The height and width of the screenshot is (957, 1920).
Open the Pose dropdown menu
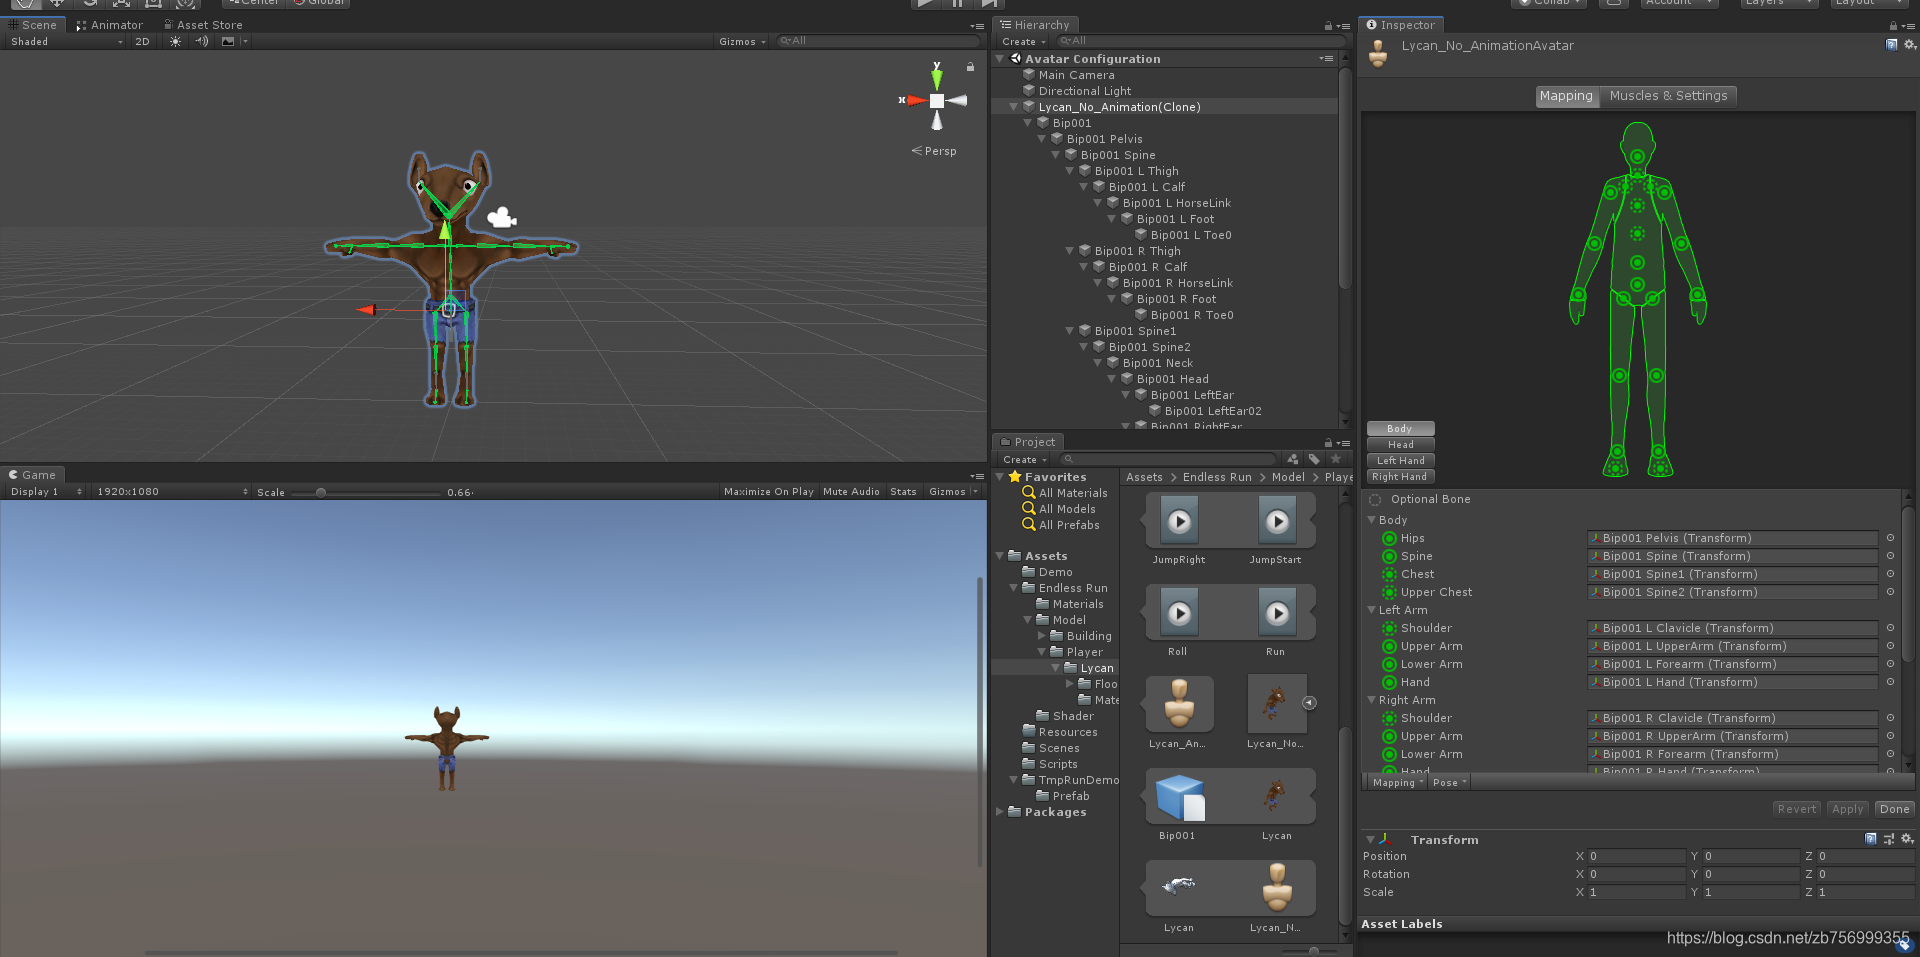tap(1449, 783)
